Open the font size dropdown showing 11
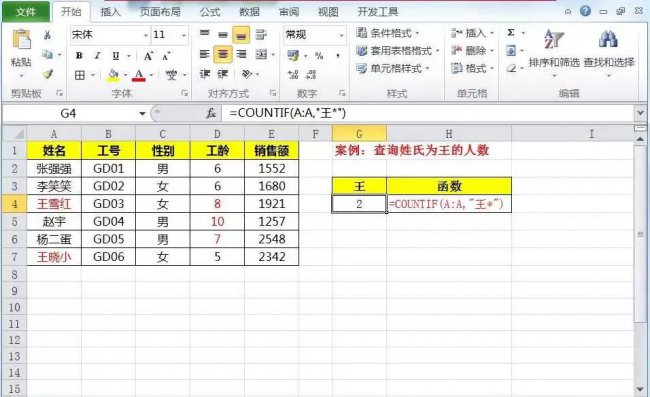The image size is (650, 397). (184, 35)
